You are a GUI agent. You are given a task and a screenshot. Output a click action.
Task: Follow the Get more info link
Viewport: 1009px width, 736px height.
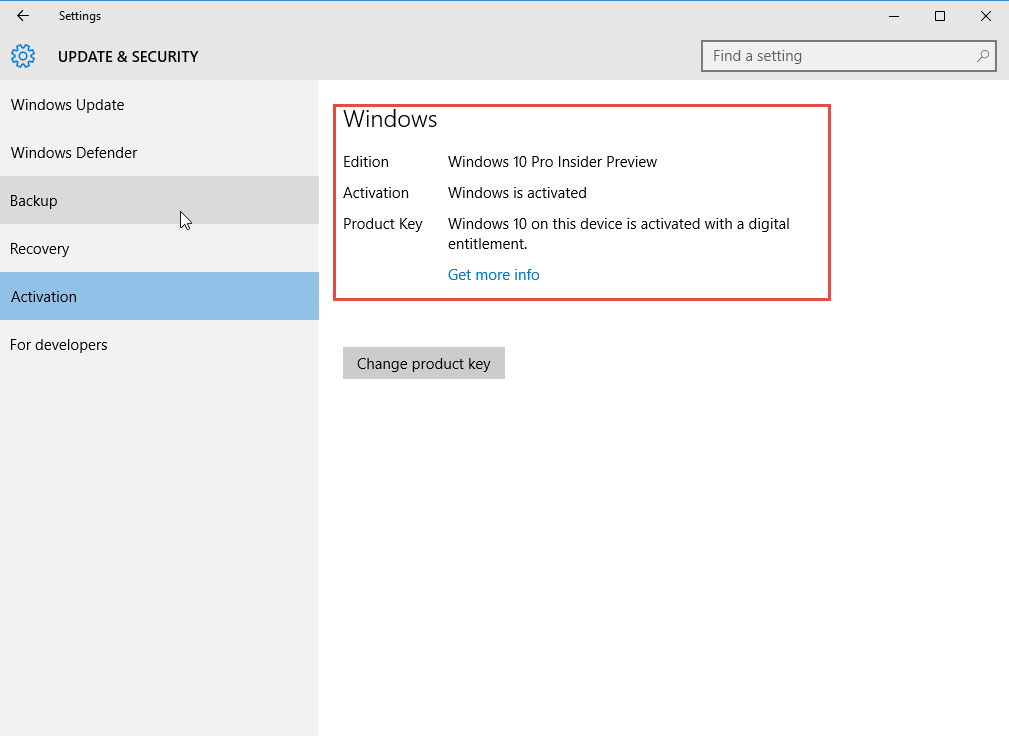tap(494, 275)
